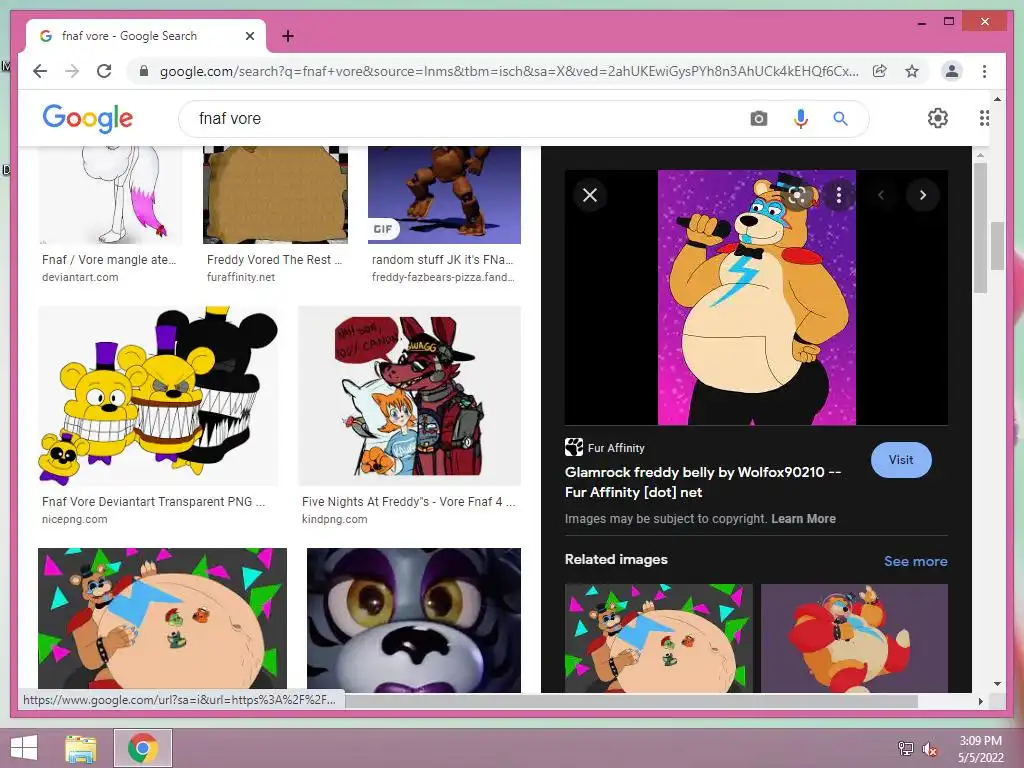This screenshot has height=768, width=1024.
Task: Go back with the browser back arrow
Action: coord(40,71)
